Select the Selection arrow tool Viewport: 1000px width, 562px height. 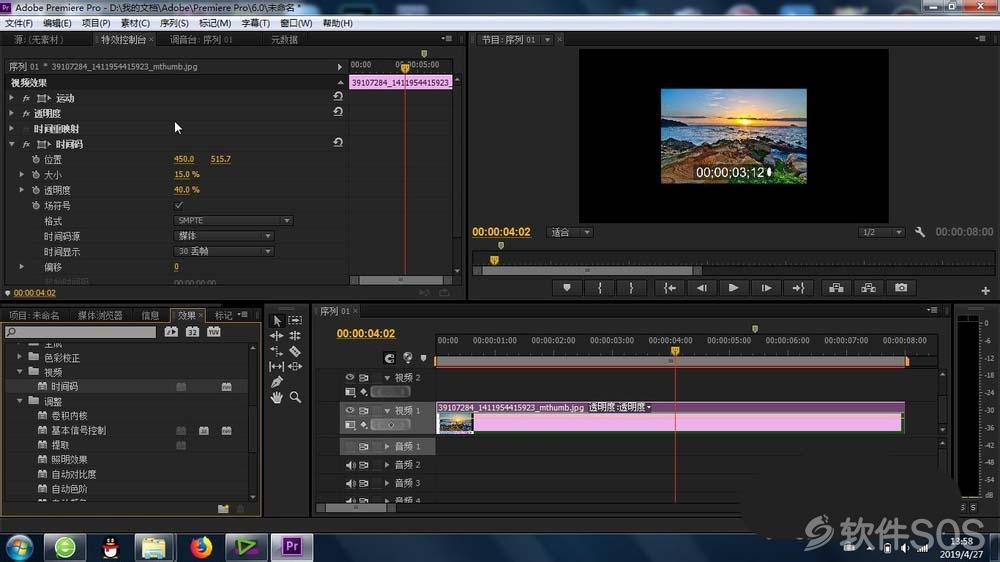(x=277, y=320)
